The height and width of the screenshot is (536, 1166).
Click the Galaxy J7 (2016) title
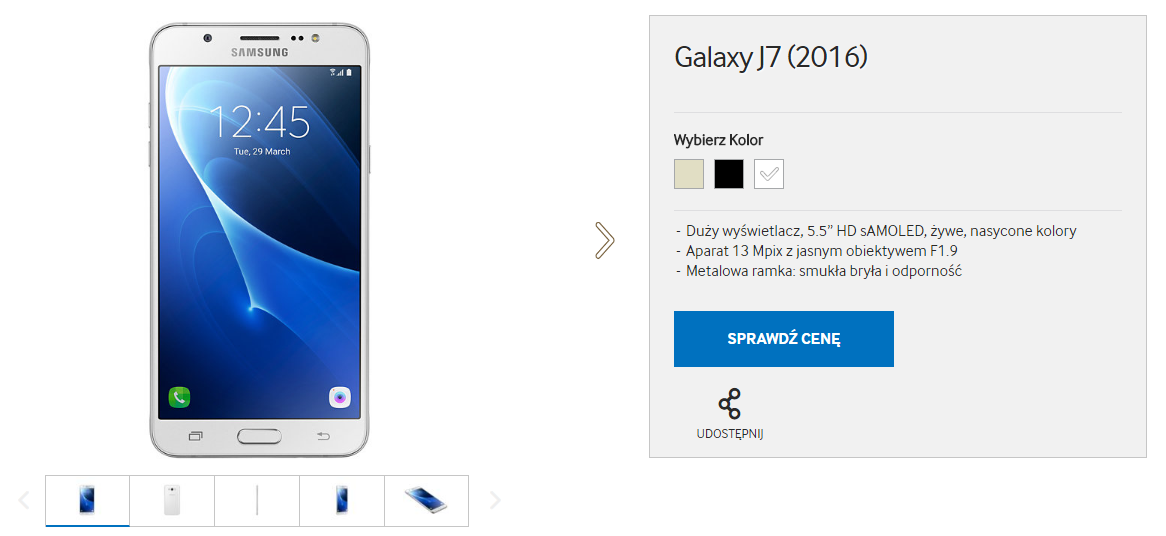point(771,58)
